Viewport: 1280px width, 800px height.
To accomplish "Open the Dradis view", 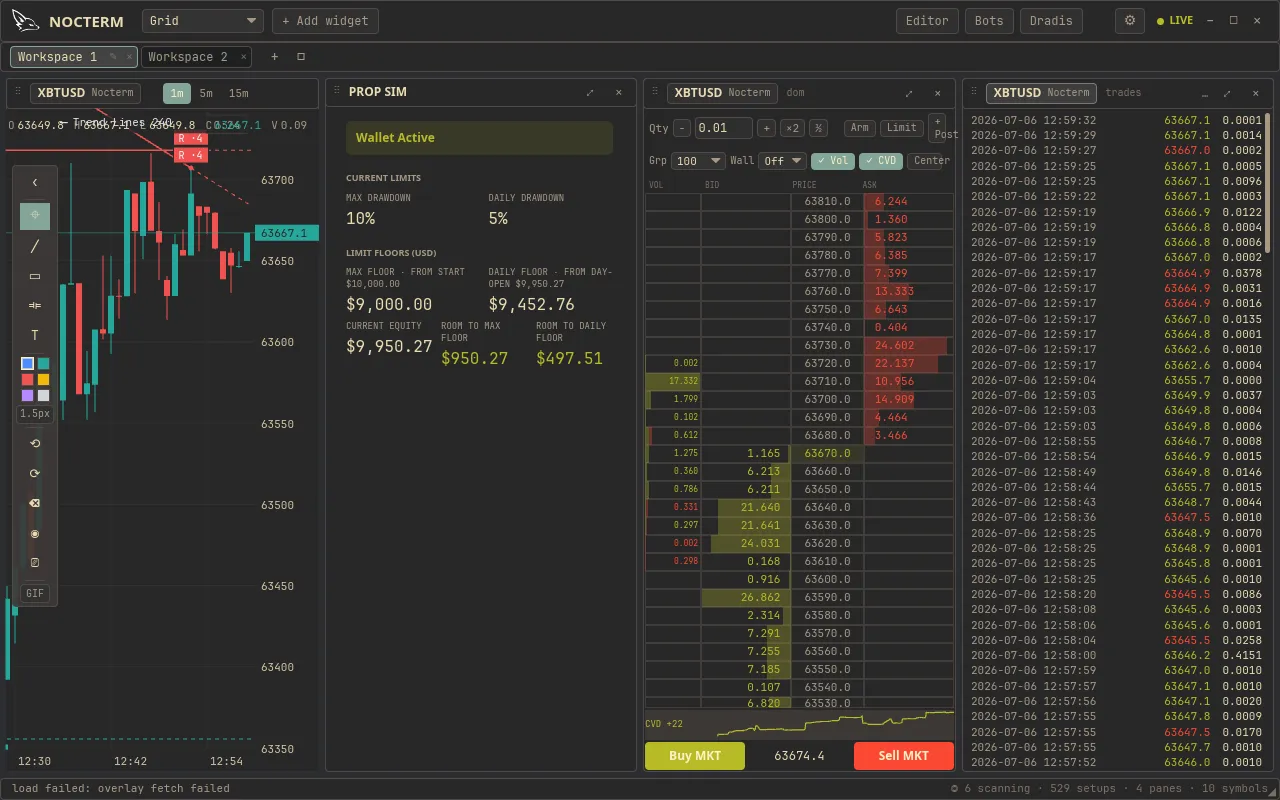I will [x=1051, y=20].
